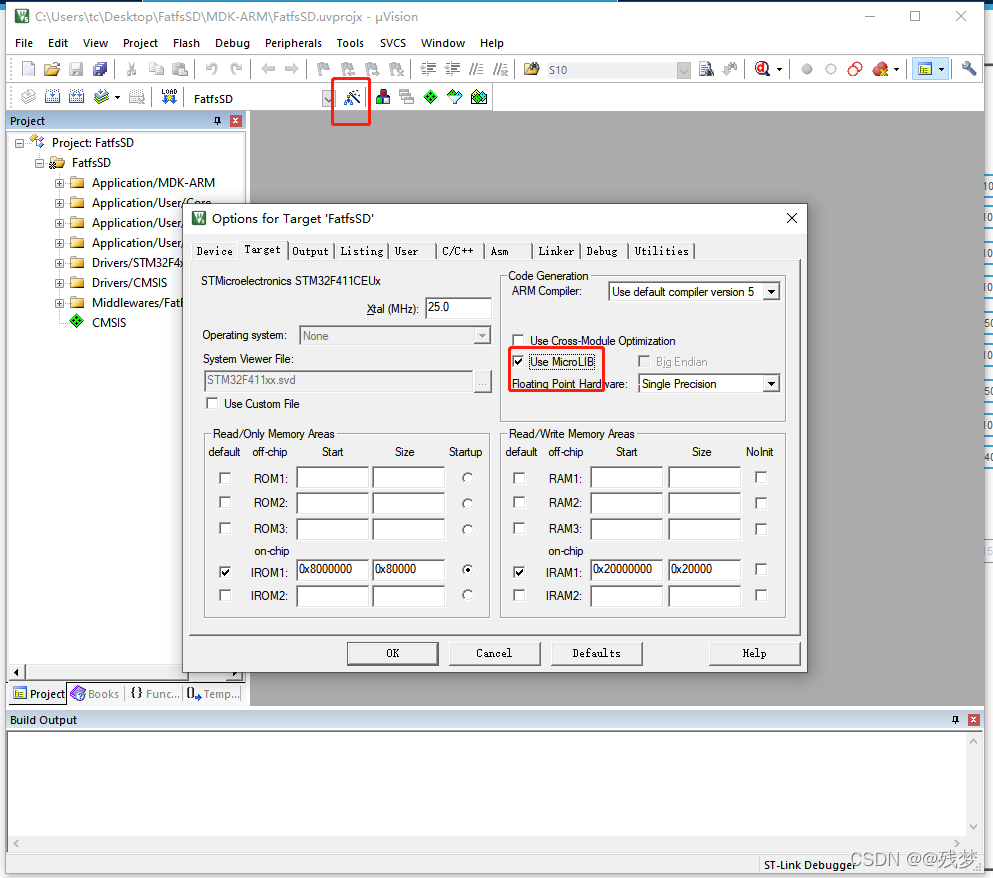Click inside the Xtal MHz input field

pos(458,308)
